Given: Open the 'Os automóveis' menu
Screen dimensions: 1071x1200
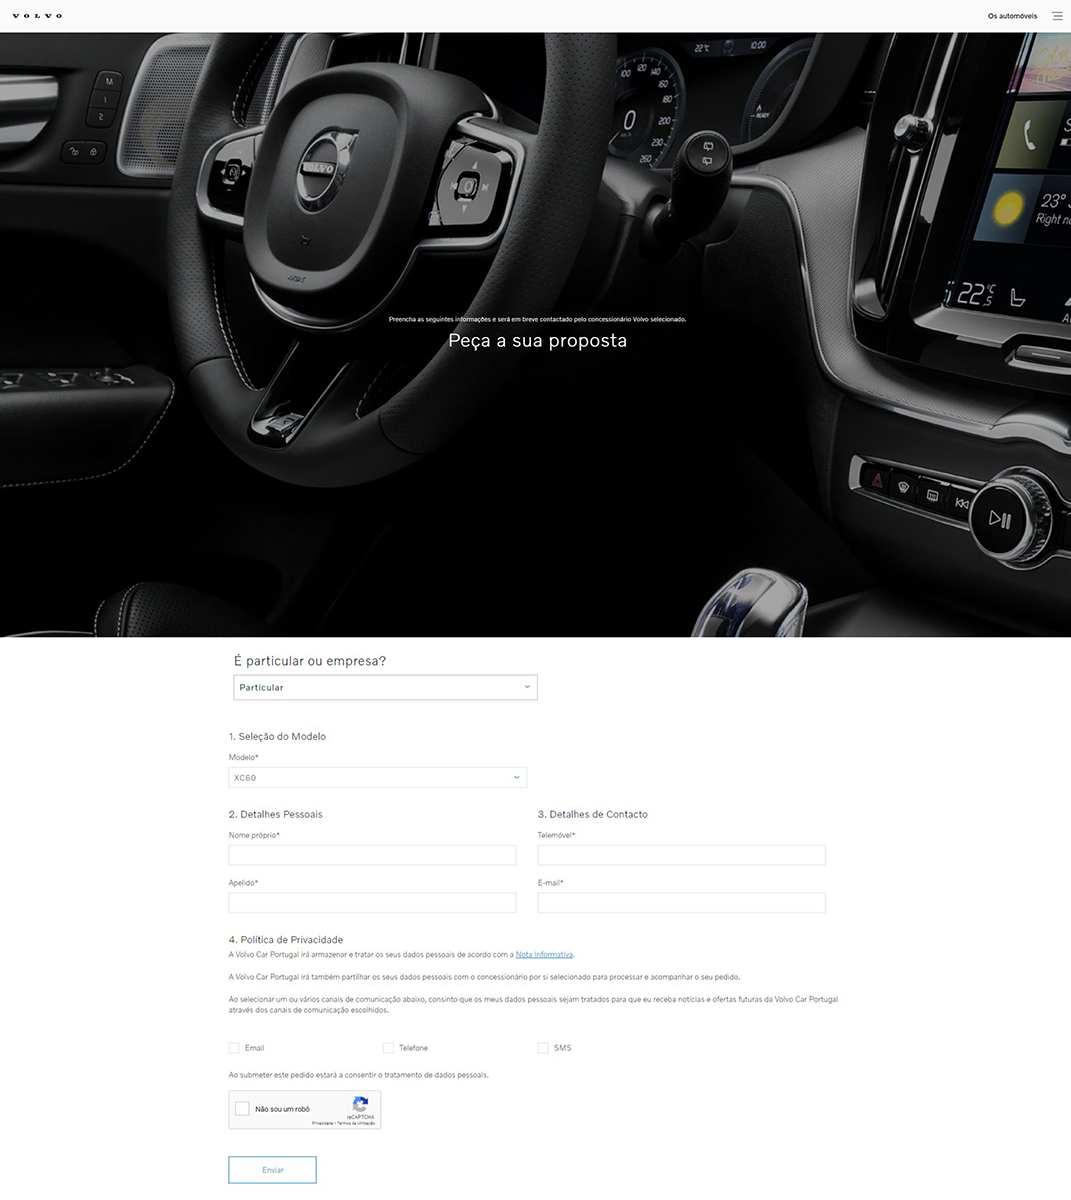Looking at the screenshot, I should point(1012,16).
